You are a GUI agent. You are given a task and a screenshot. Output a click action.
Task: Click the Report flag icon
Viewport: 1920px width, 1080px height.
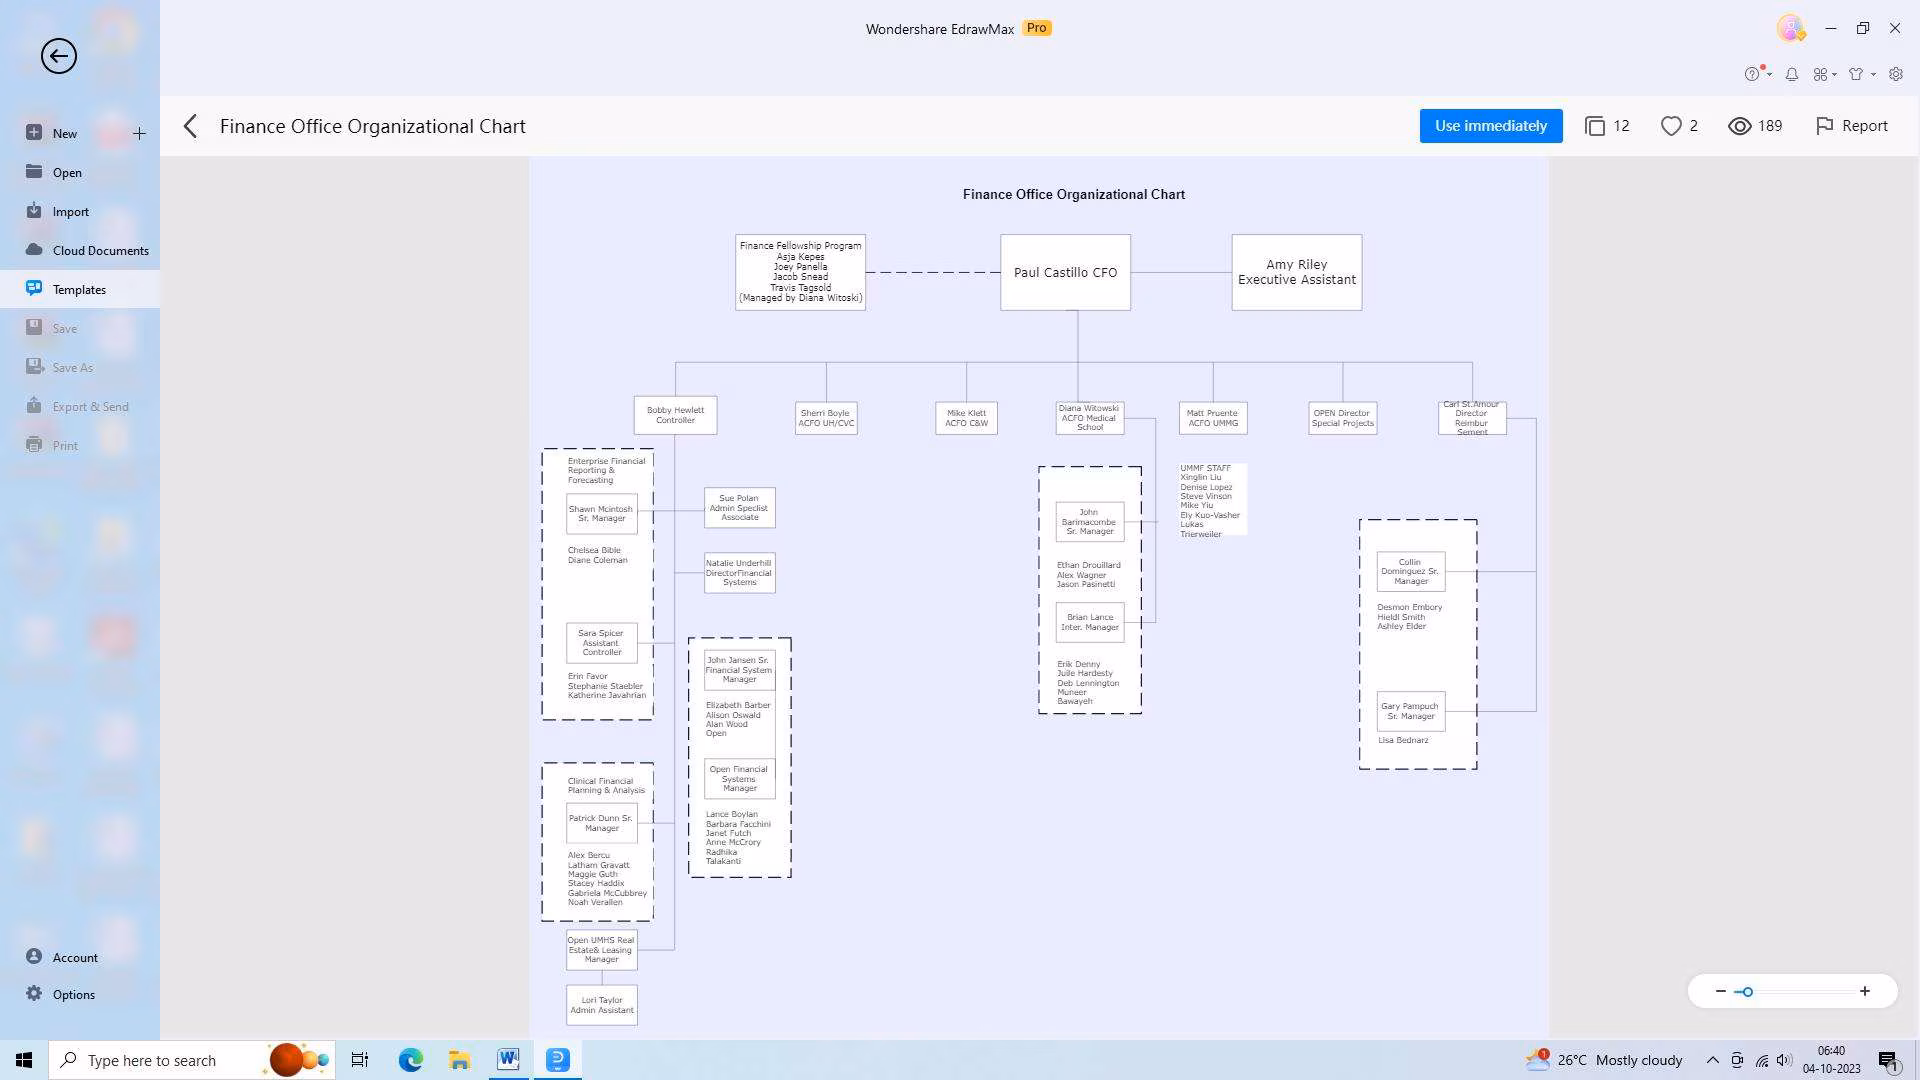point(1824,126)
